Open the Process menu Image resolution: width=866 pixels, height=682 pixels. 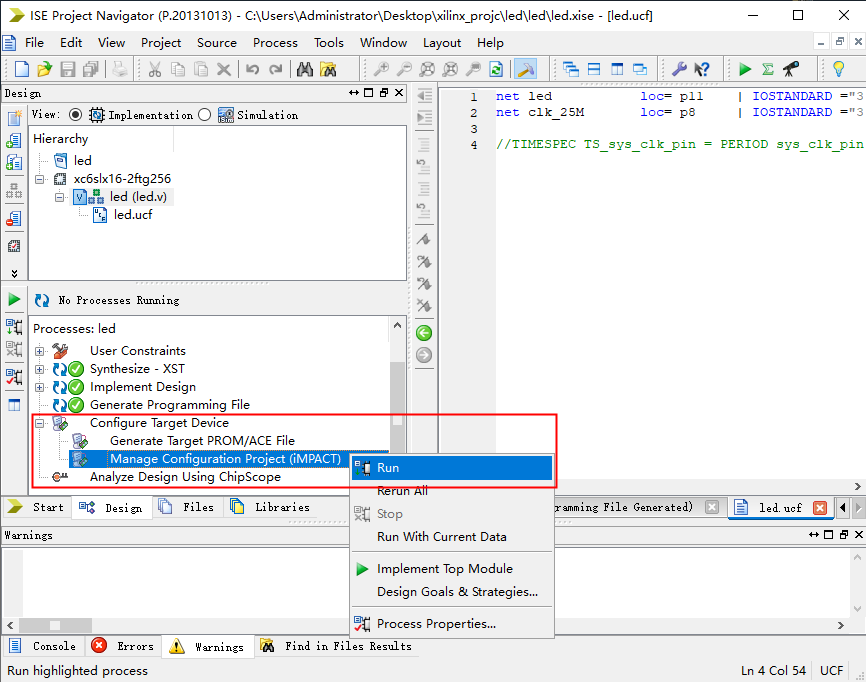(x=275, y=43)
